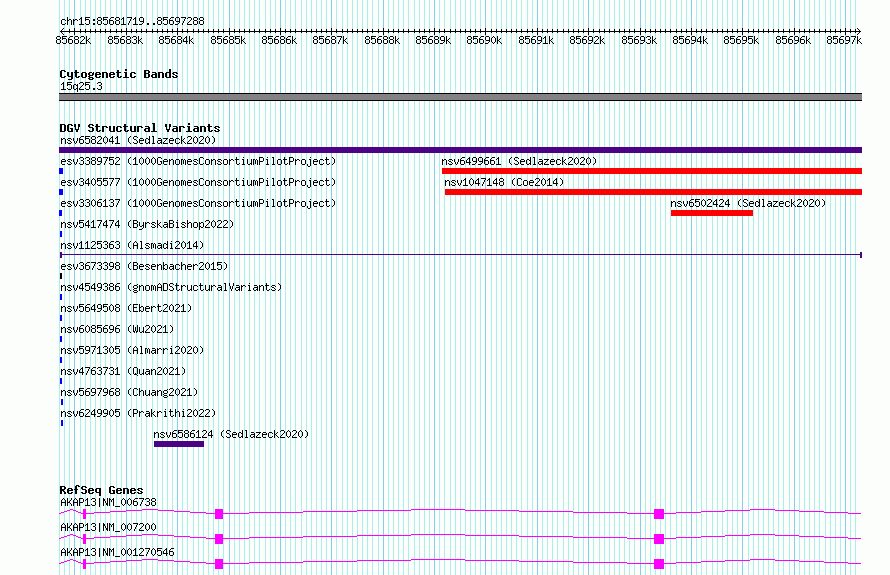This screenshot has width=890, height=575.
Task: Open the esv3389752 variant label
Action: [x=198, y=161]
